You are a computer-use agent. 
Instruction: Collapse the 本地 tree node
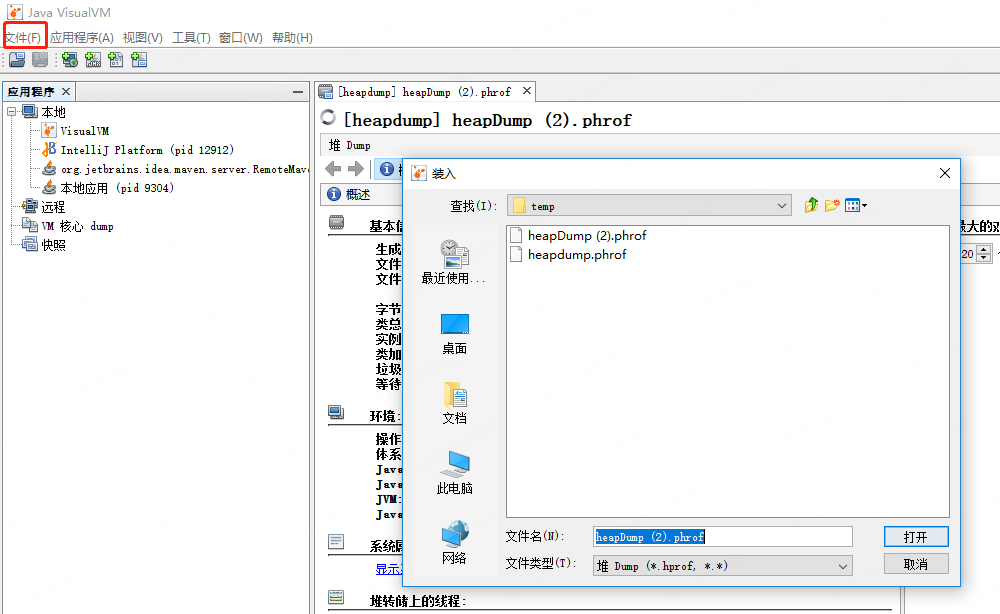(x=11, y=112)
